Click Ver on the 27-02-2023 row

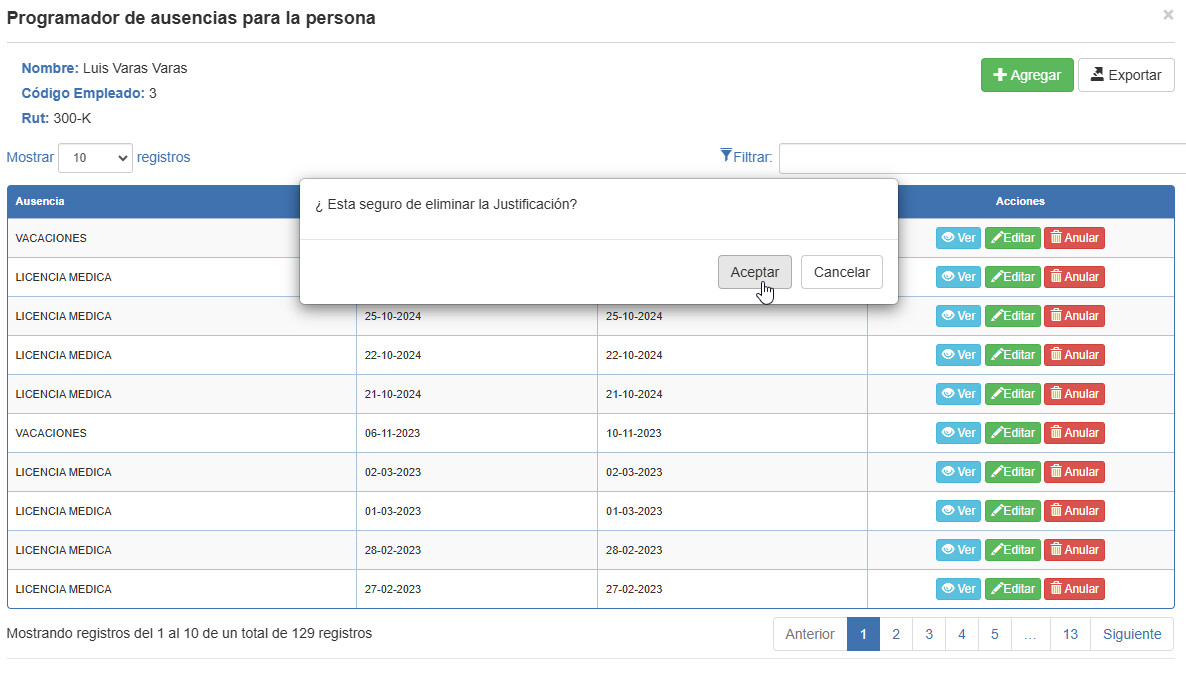point(958,589)
